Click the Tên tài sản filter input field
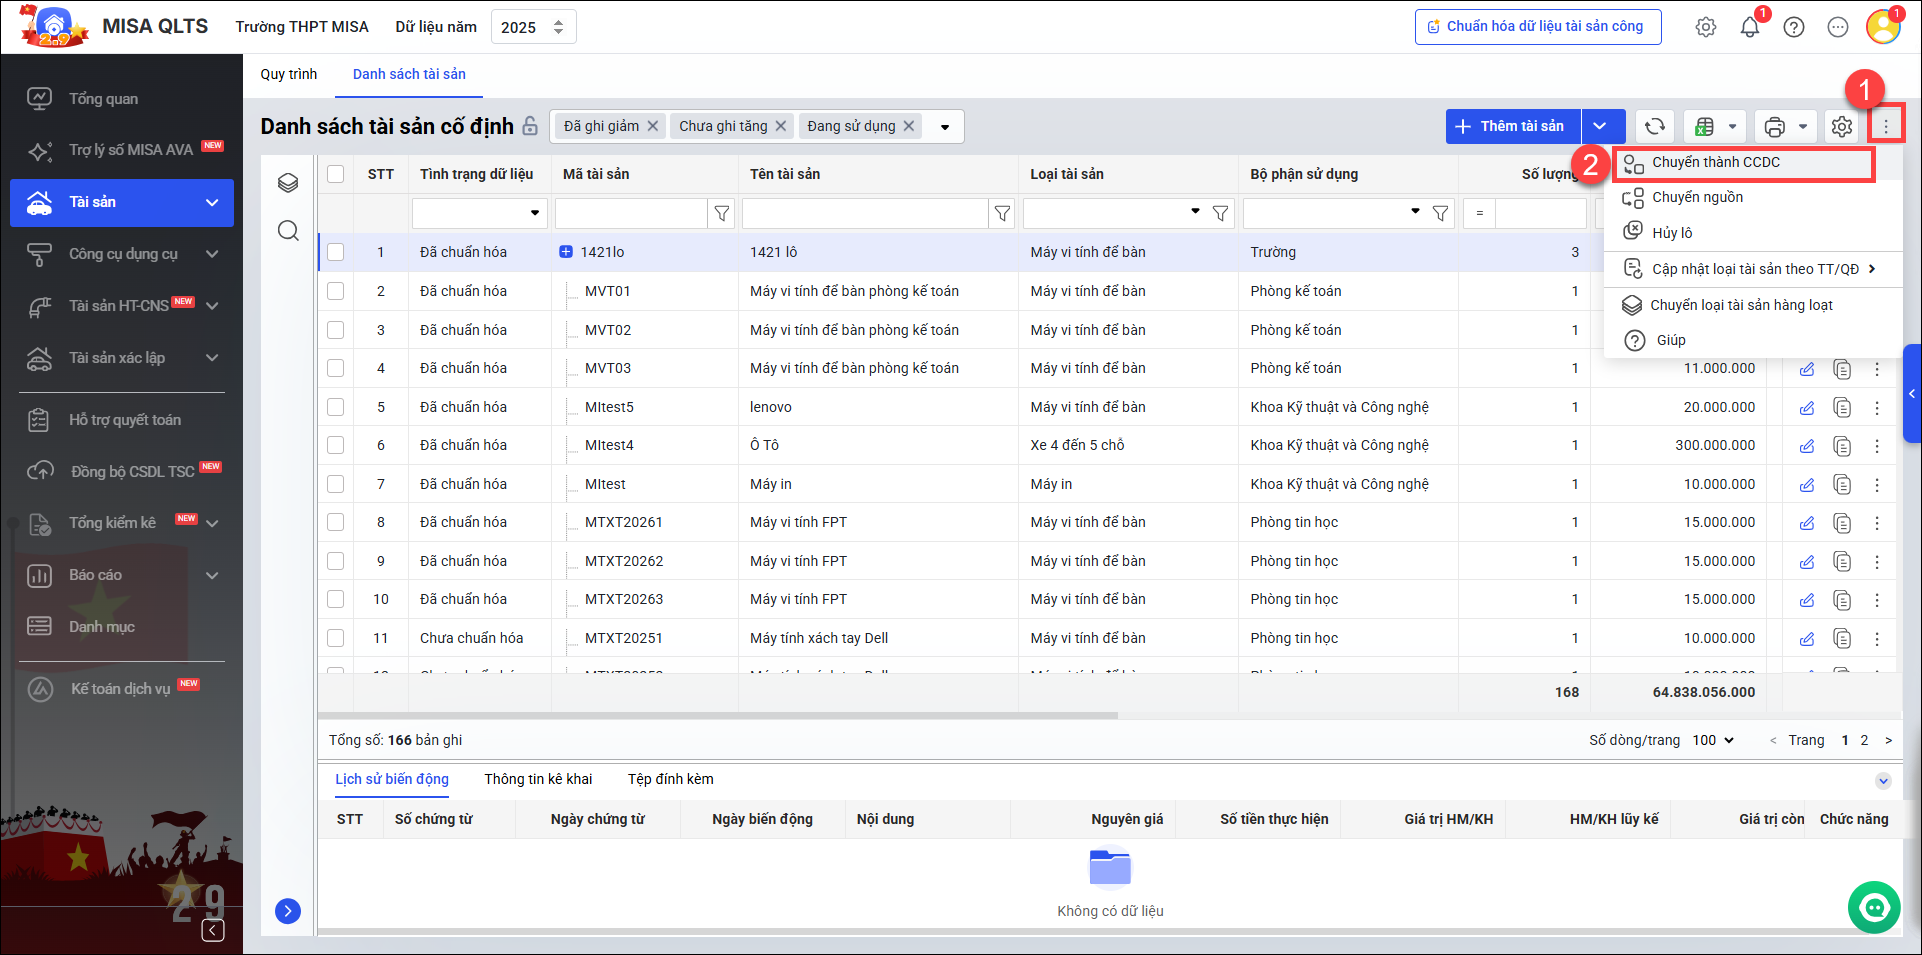1922x955 pixels. [x=864, y=213]
